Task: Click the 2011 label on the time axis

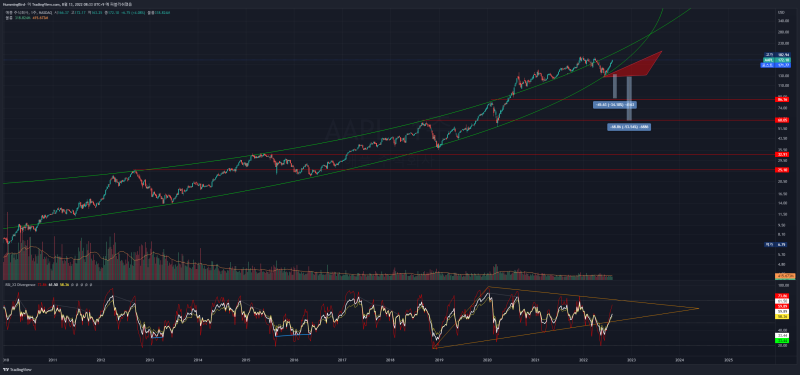Action: point(52,360)
